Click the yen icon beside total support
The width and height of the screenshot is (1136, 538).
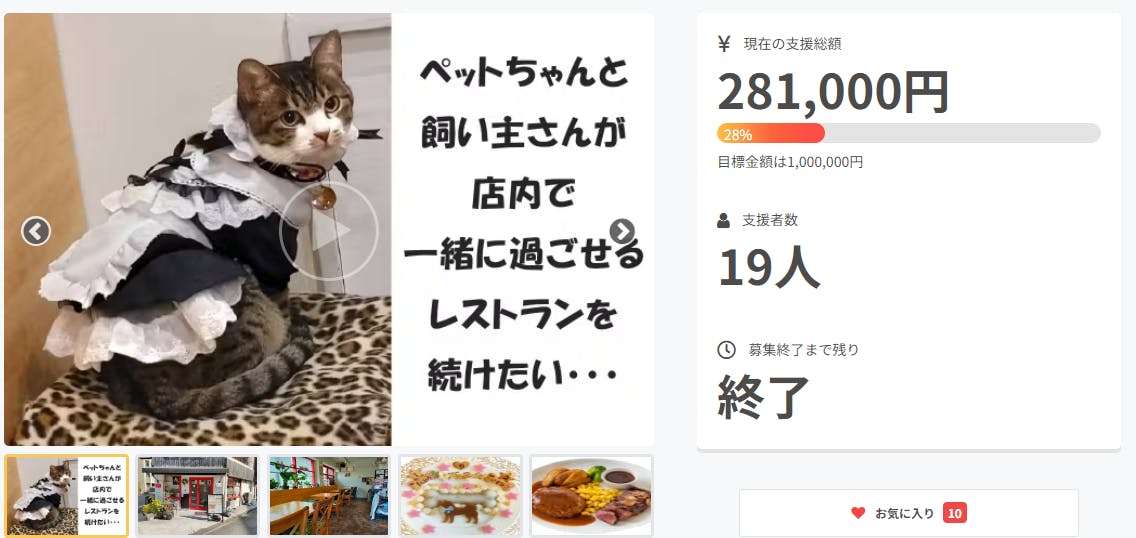[x=723, y=44]
